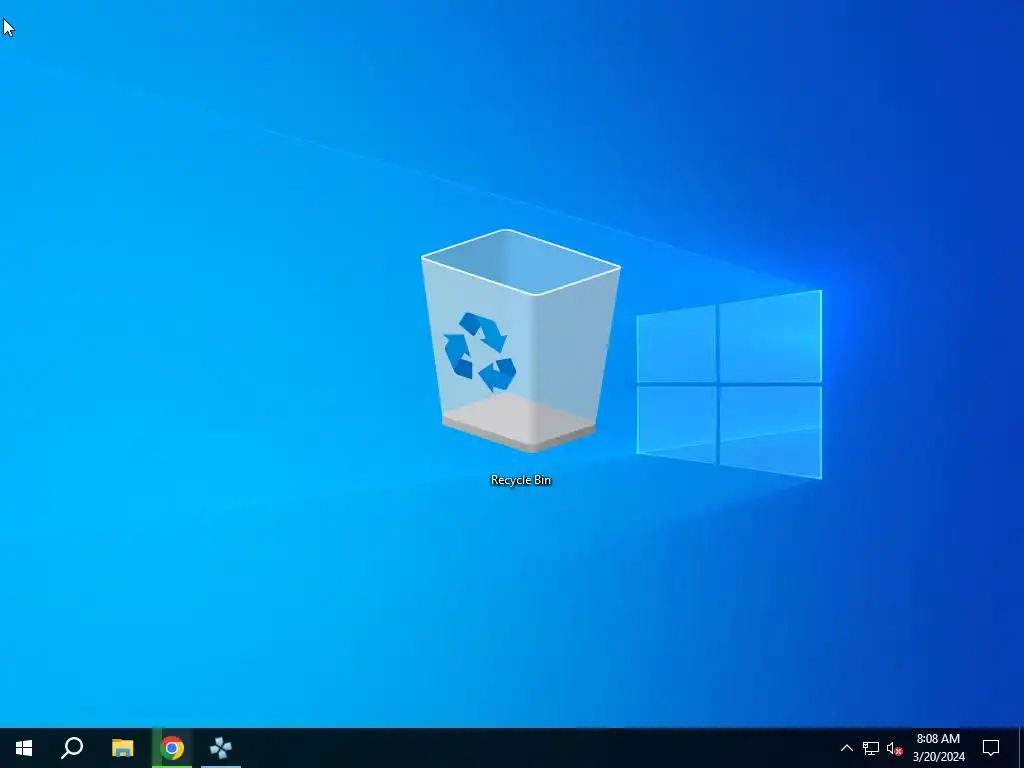Image resolution: width=1024 pixels, height=768 pixels.
Task: Launch File Explorer from taskbar
Action: [x=122, y=748]
